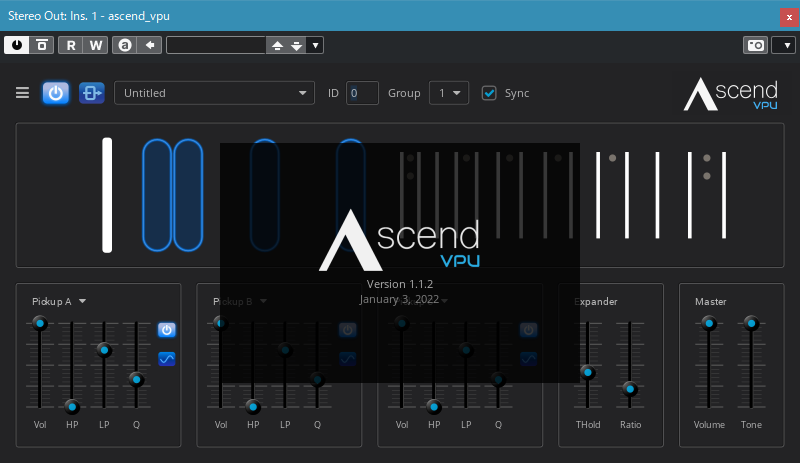Take plugin snapshot with camera icon
Screen dimensions: 800x463
[756, 45]
